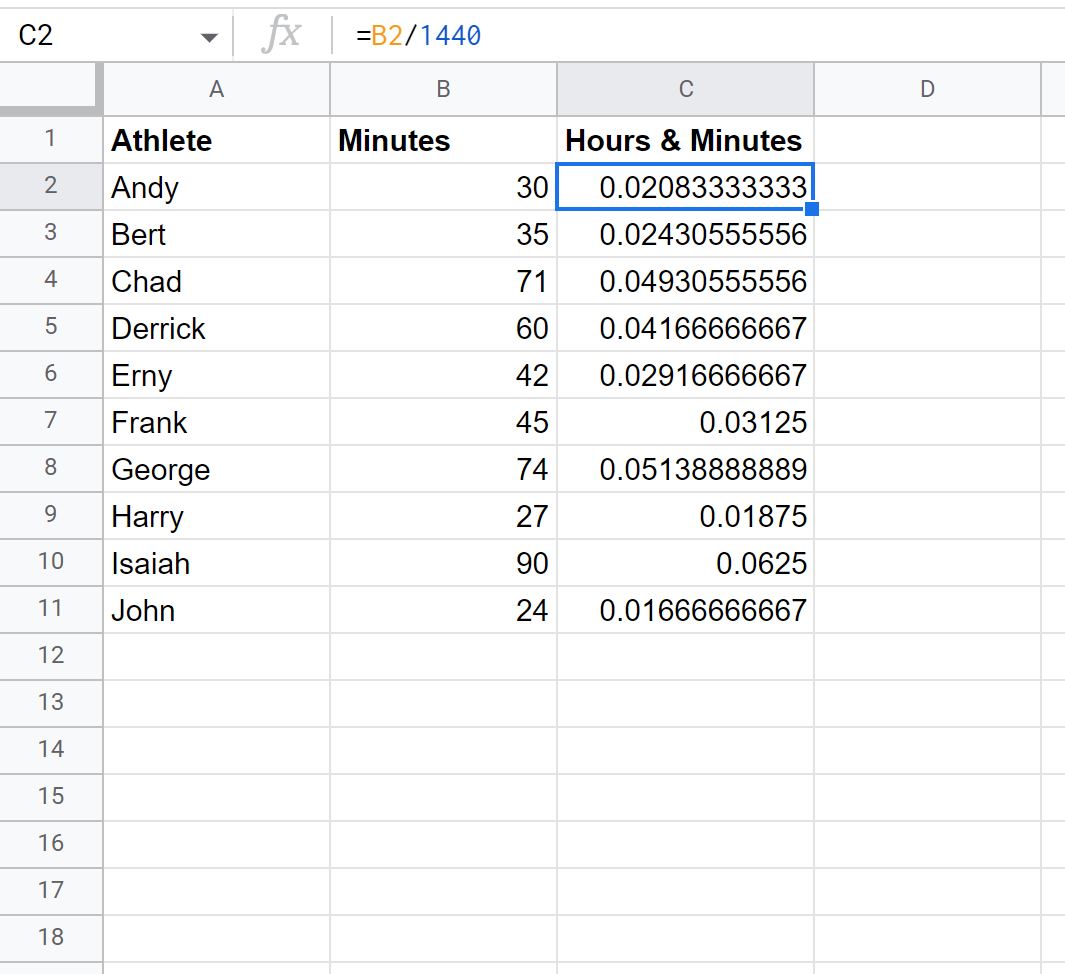Viewport: 1065px width, 974px height.
Task: Open the Name box dropdown arrow
Action: [x=209, y=37]
